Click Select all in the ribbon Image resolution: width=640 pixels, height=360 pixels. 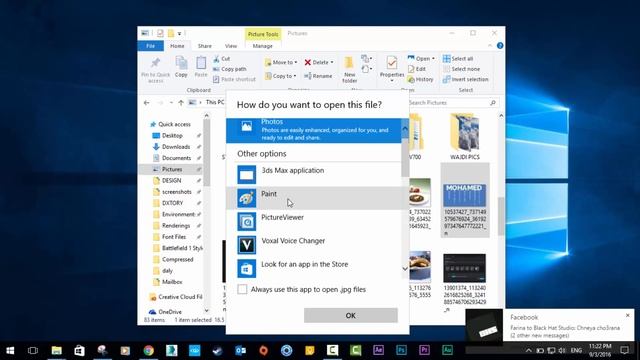458,59
